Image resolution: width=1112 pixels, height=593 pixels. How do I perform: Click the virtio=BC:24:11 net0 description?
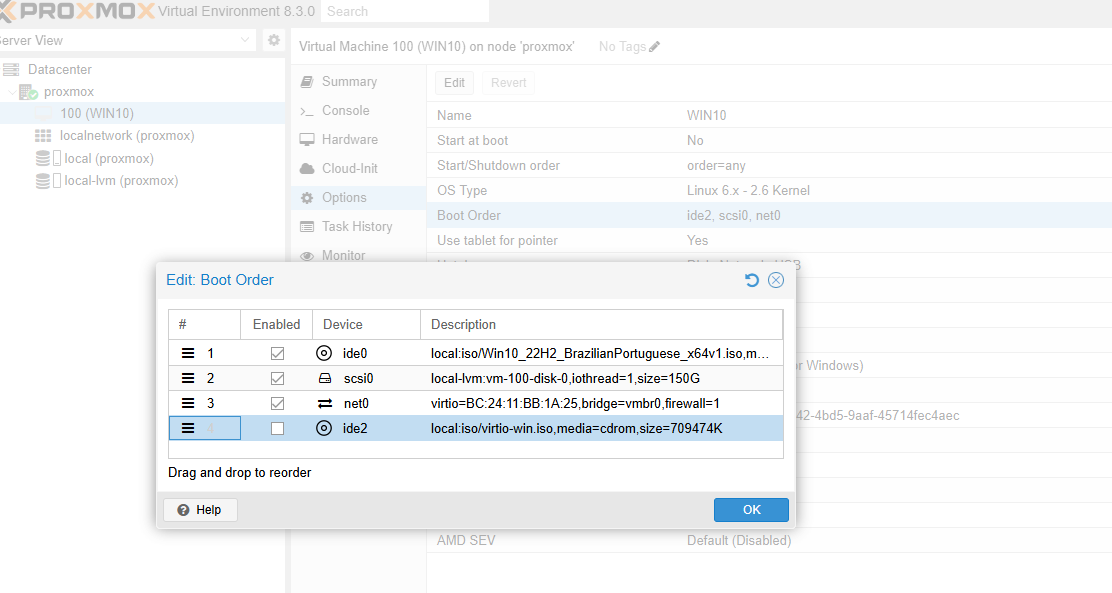pyautogui.click(x=575, y=404)
